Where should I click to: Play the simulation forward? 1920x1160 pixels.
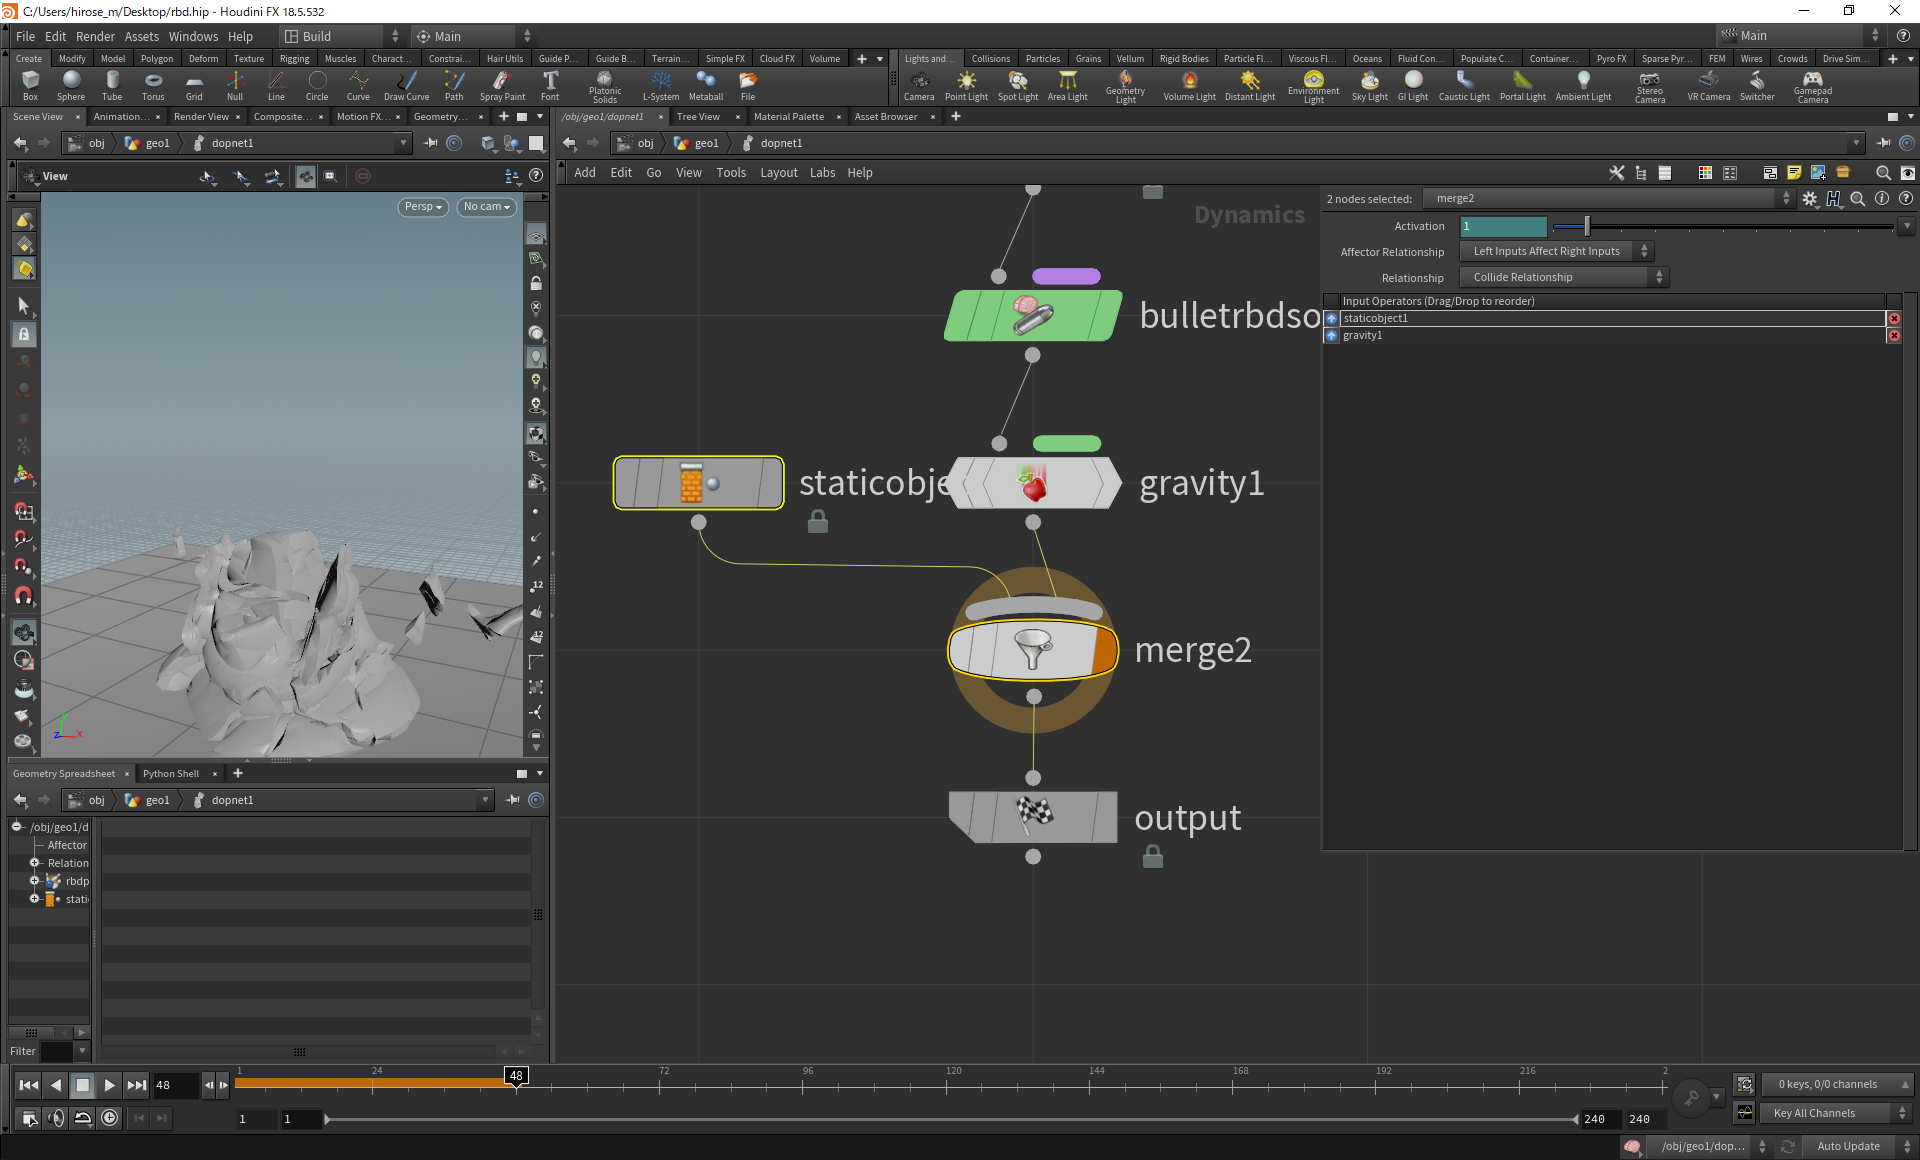coord(109,1085)
